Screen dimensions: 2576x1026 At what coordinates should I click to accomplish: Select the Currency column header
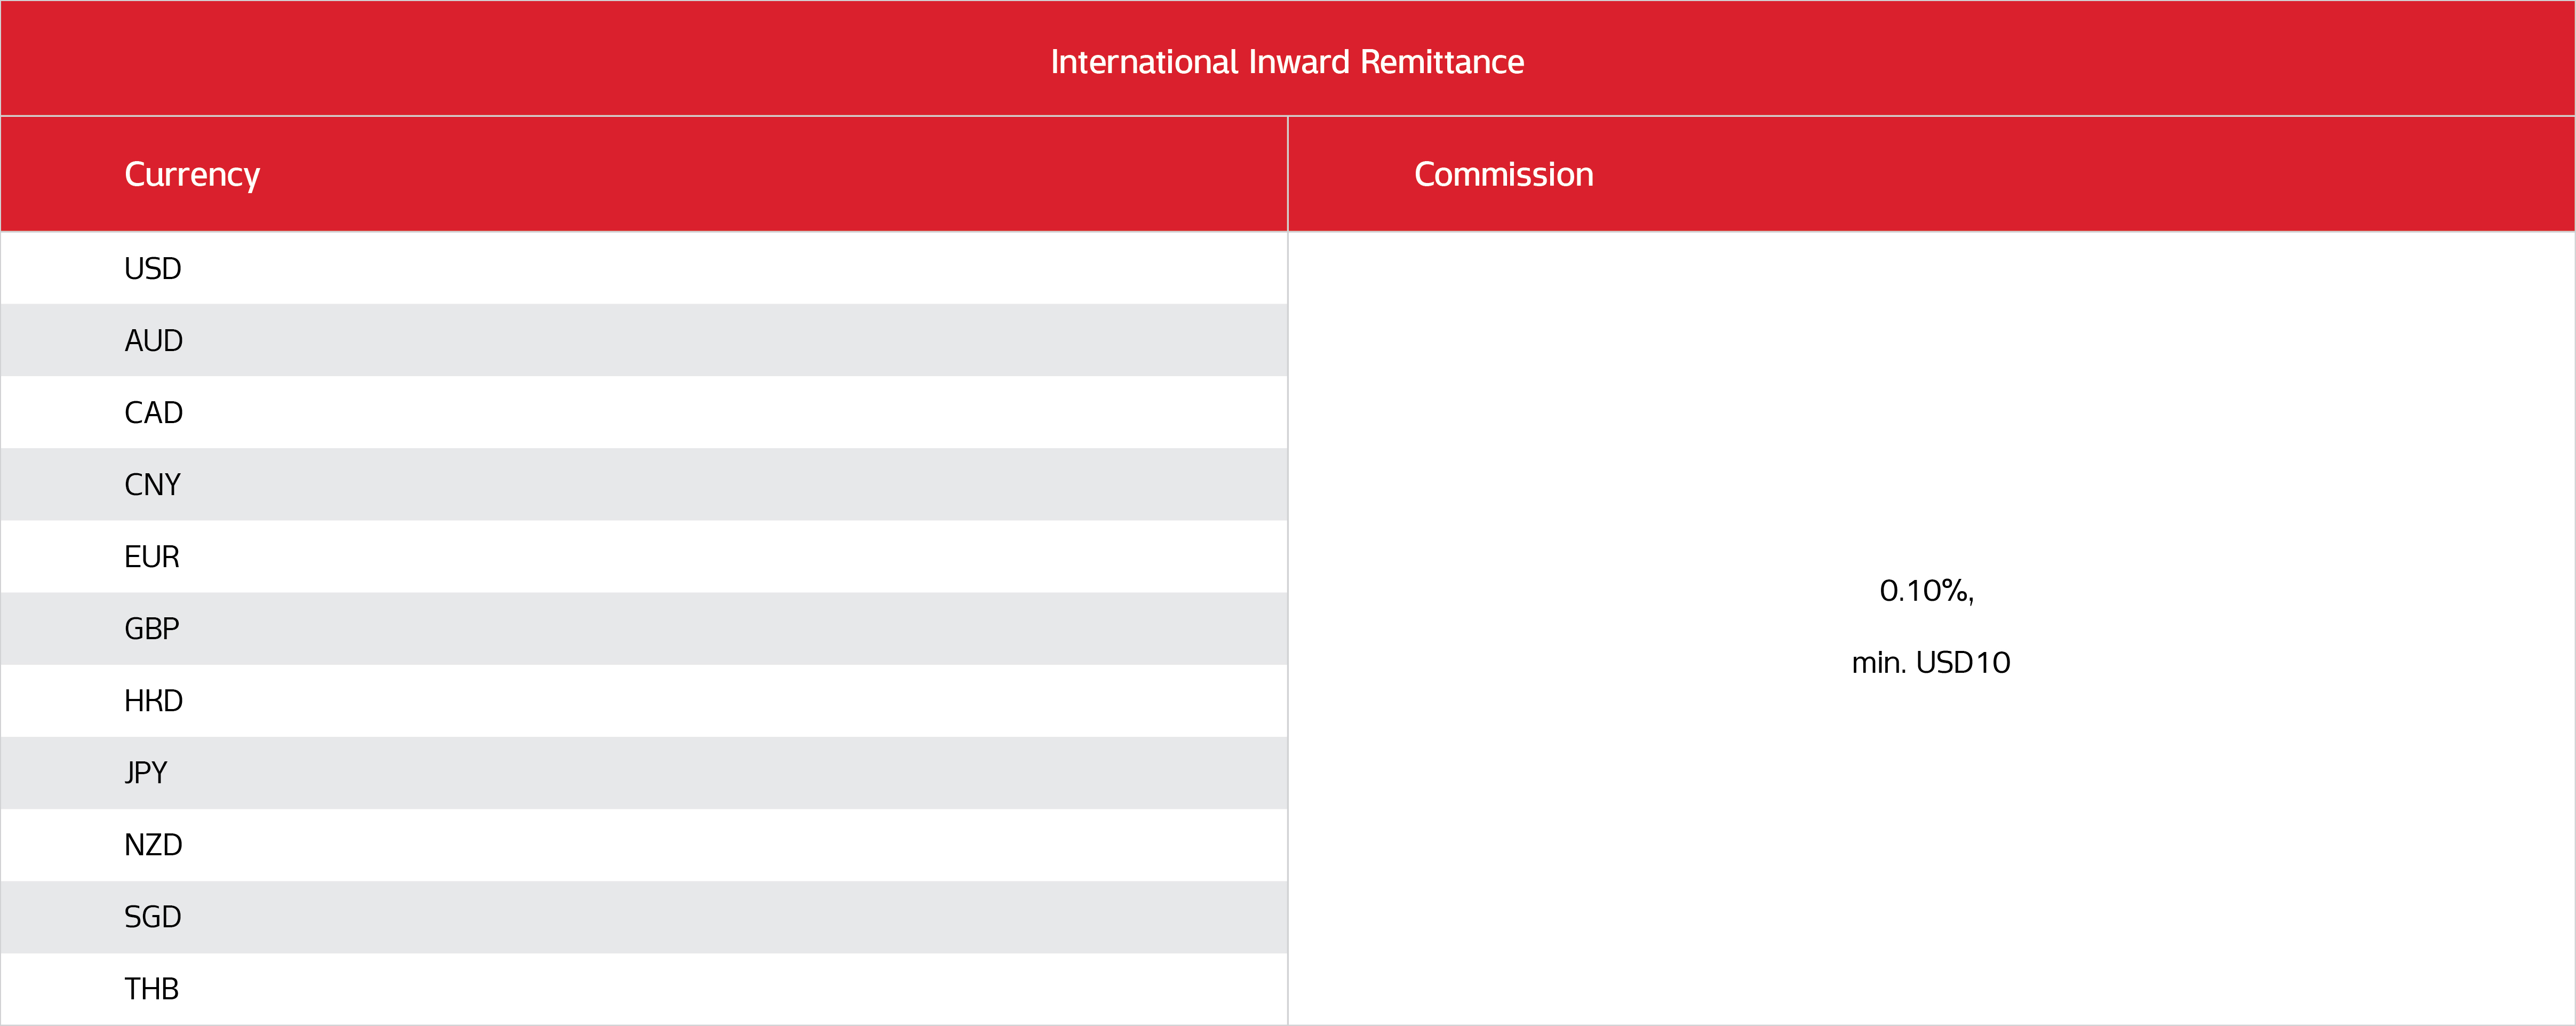pos(192,175)
